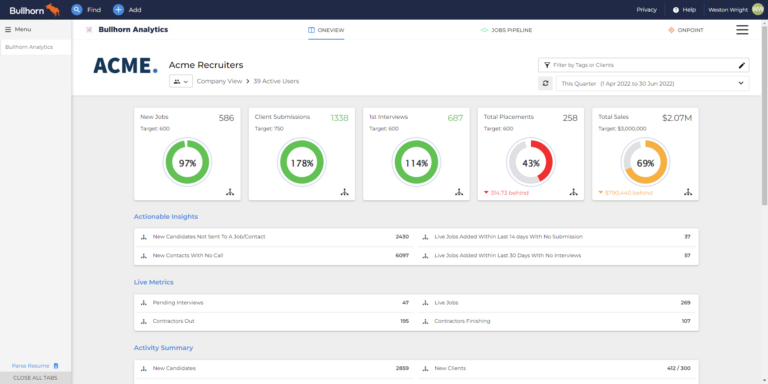This screenshot has height=384, width=768.
Task: Open the analytics hamburger menu at right
Action: tap(742, 30)
